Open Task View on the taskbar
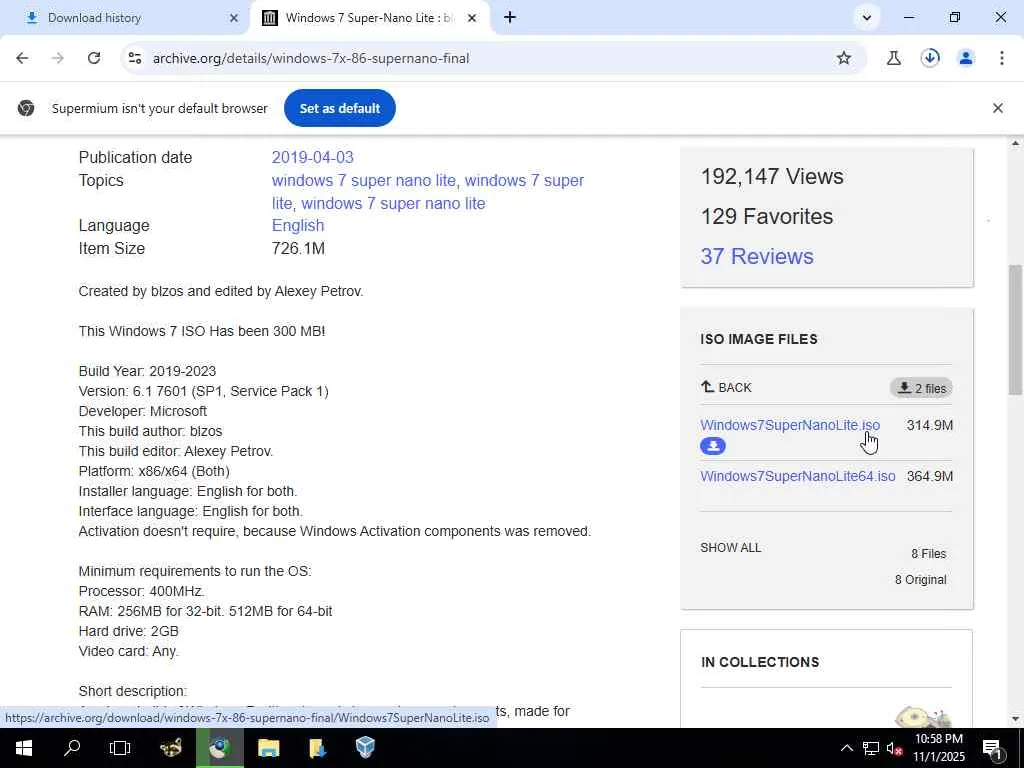1024x768 pixels. [x=120, y=748]
